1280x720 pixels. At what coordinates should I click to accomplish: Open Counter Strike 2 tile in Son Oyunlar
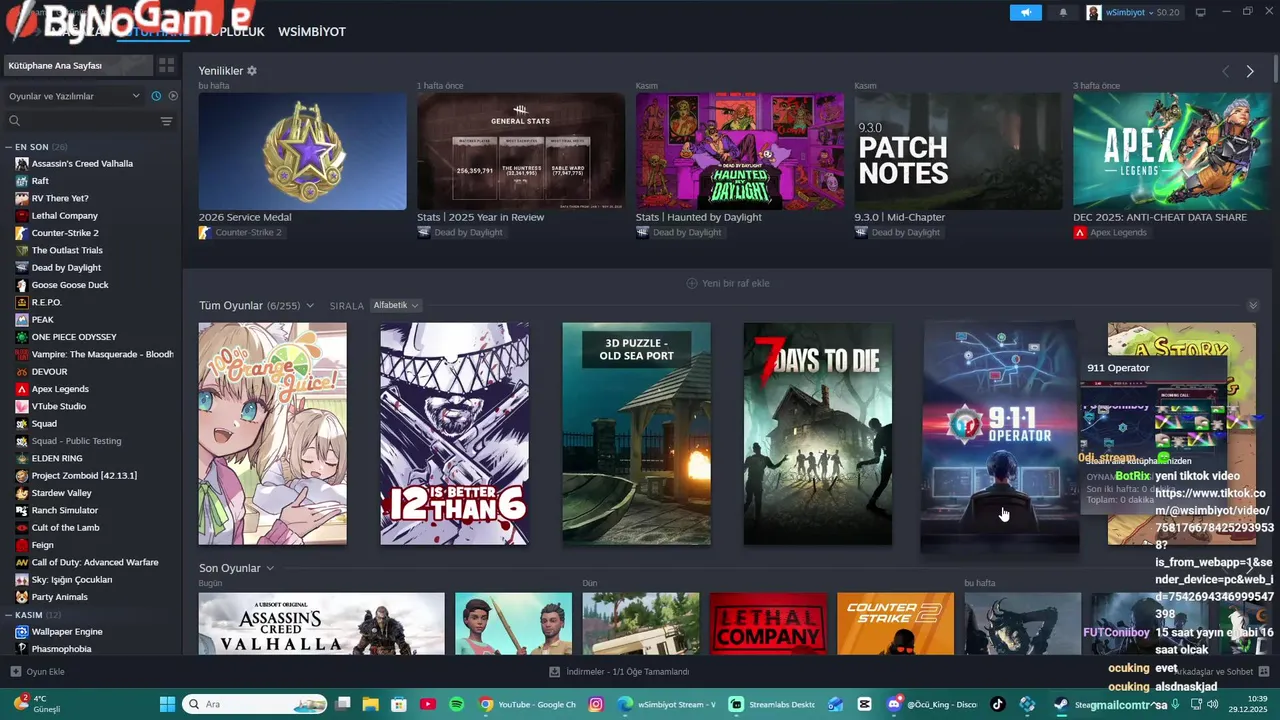pyautogui.click(x=896, y=624)
